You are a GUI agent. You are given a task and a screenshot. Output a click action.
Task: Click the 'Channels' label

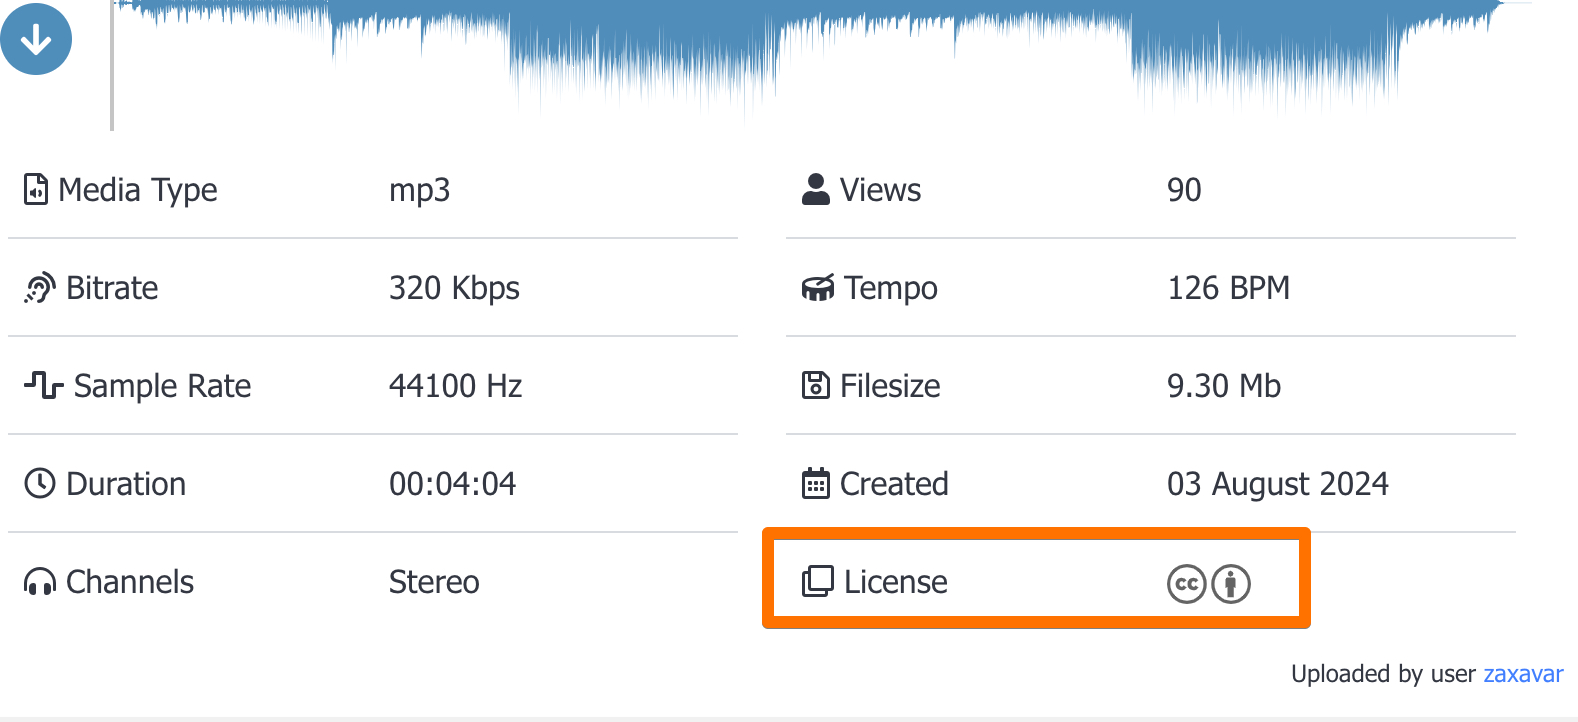(130, 582)
